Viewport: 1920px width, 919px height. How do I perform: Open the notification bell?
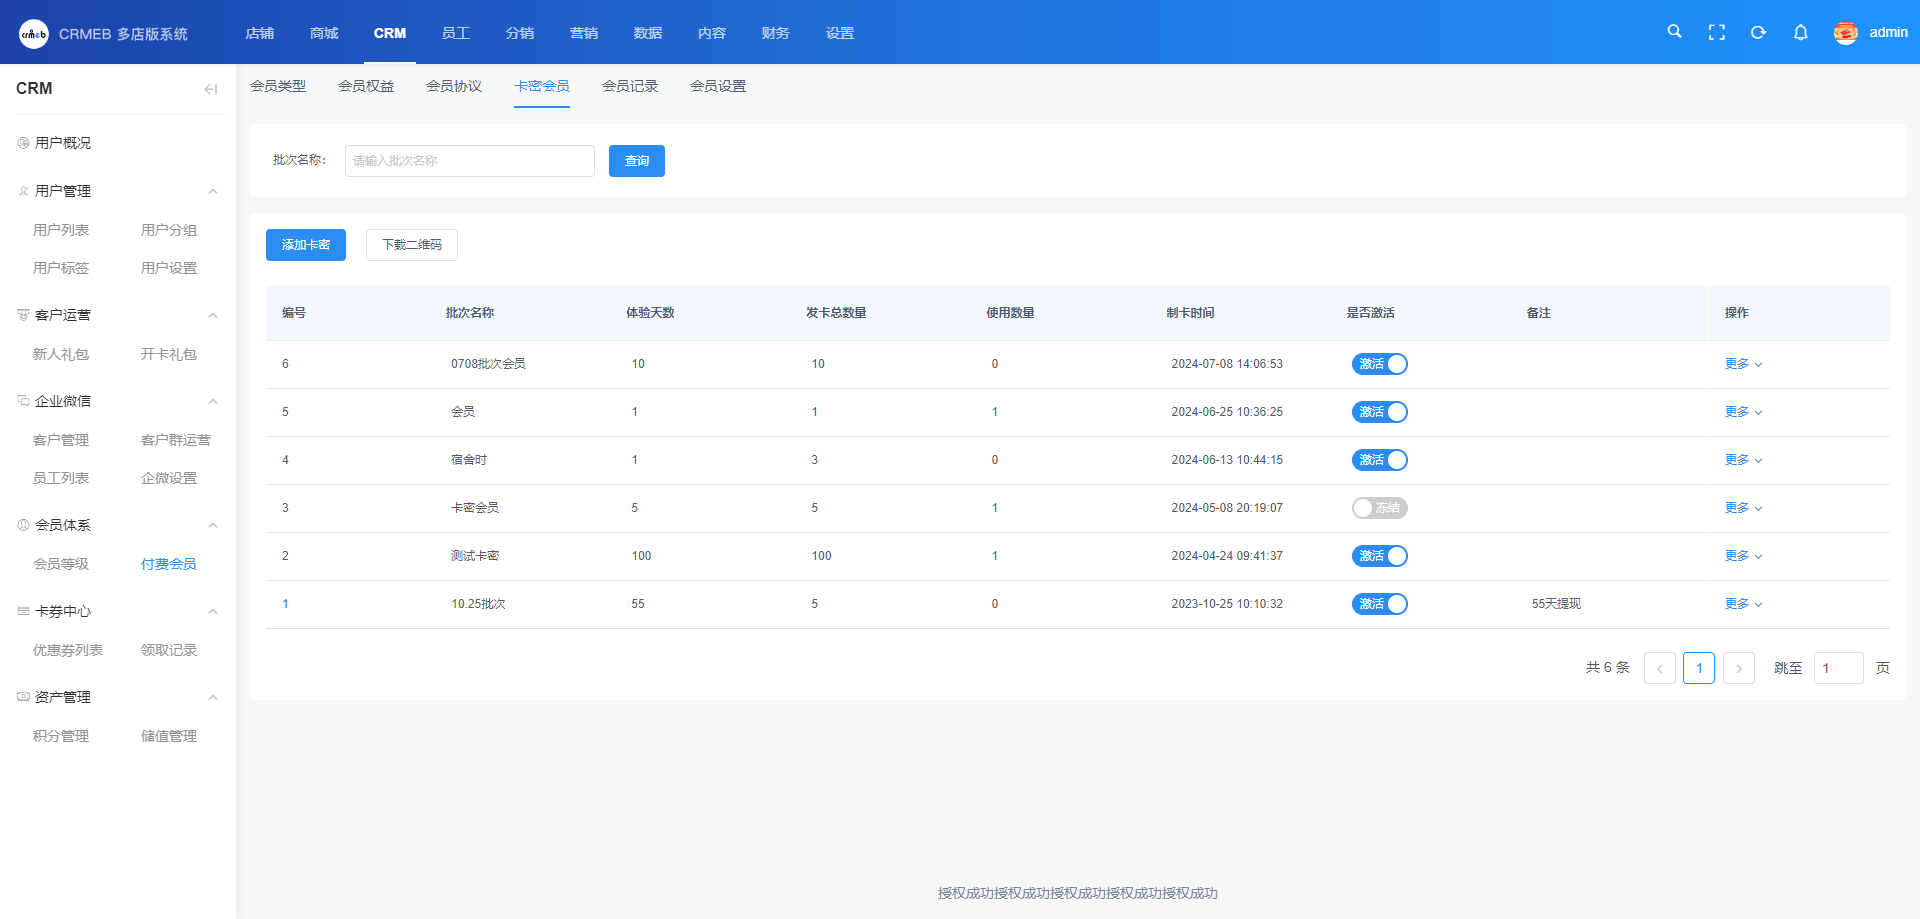(1800, 32)
